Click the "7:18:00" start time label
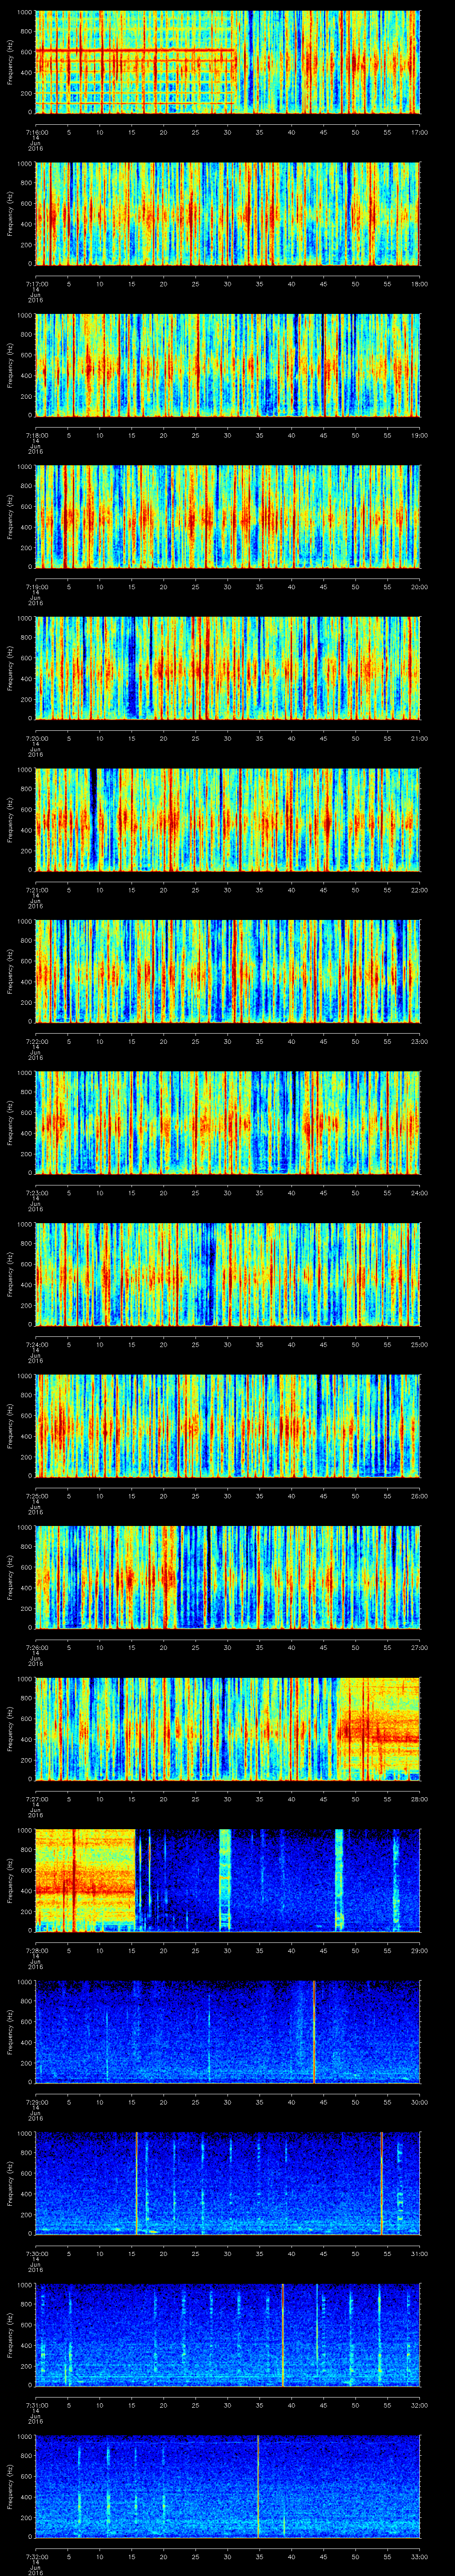 [36, 435]
